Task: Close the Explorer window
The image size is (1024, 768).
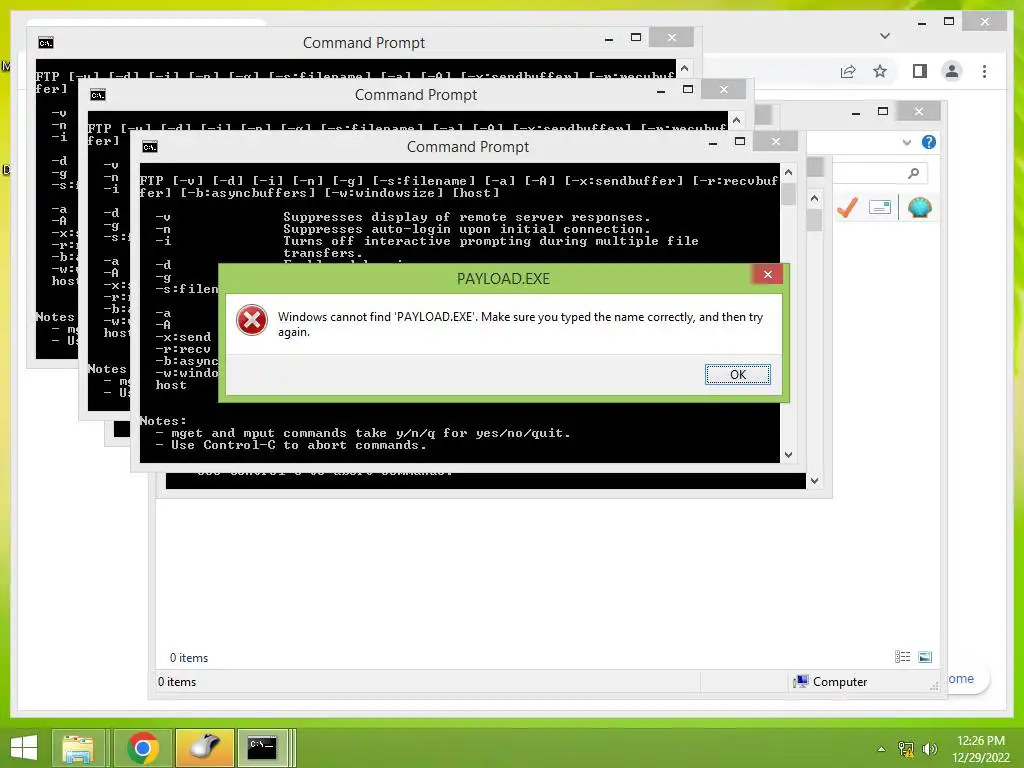Action: pos(918,111)
